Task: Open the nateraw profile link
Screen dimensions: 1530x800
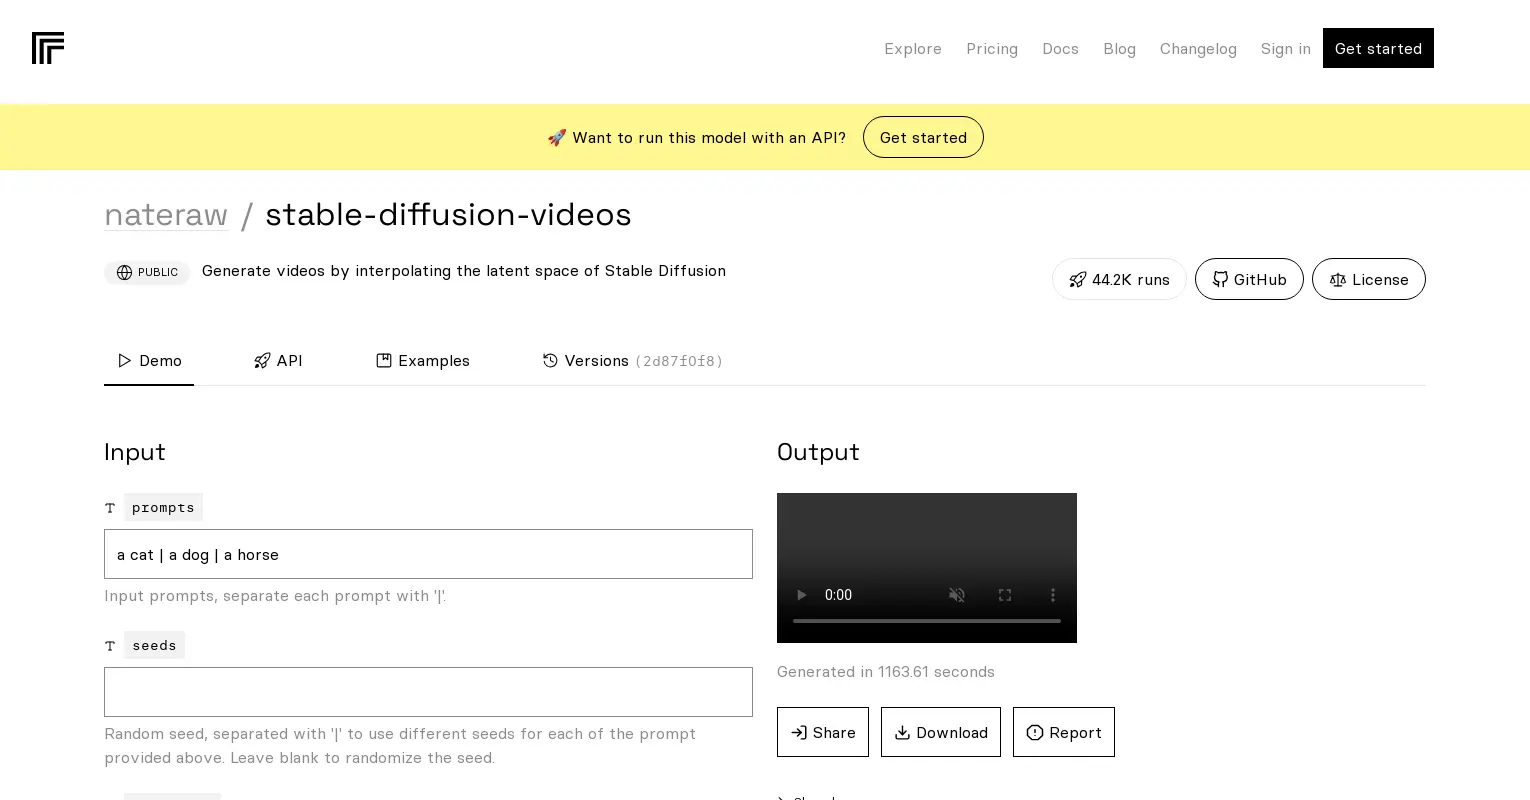Action: coord(166,214)
